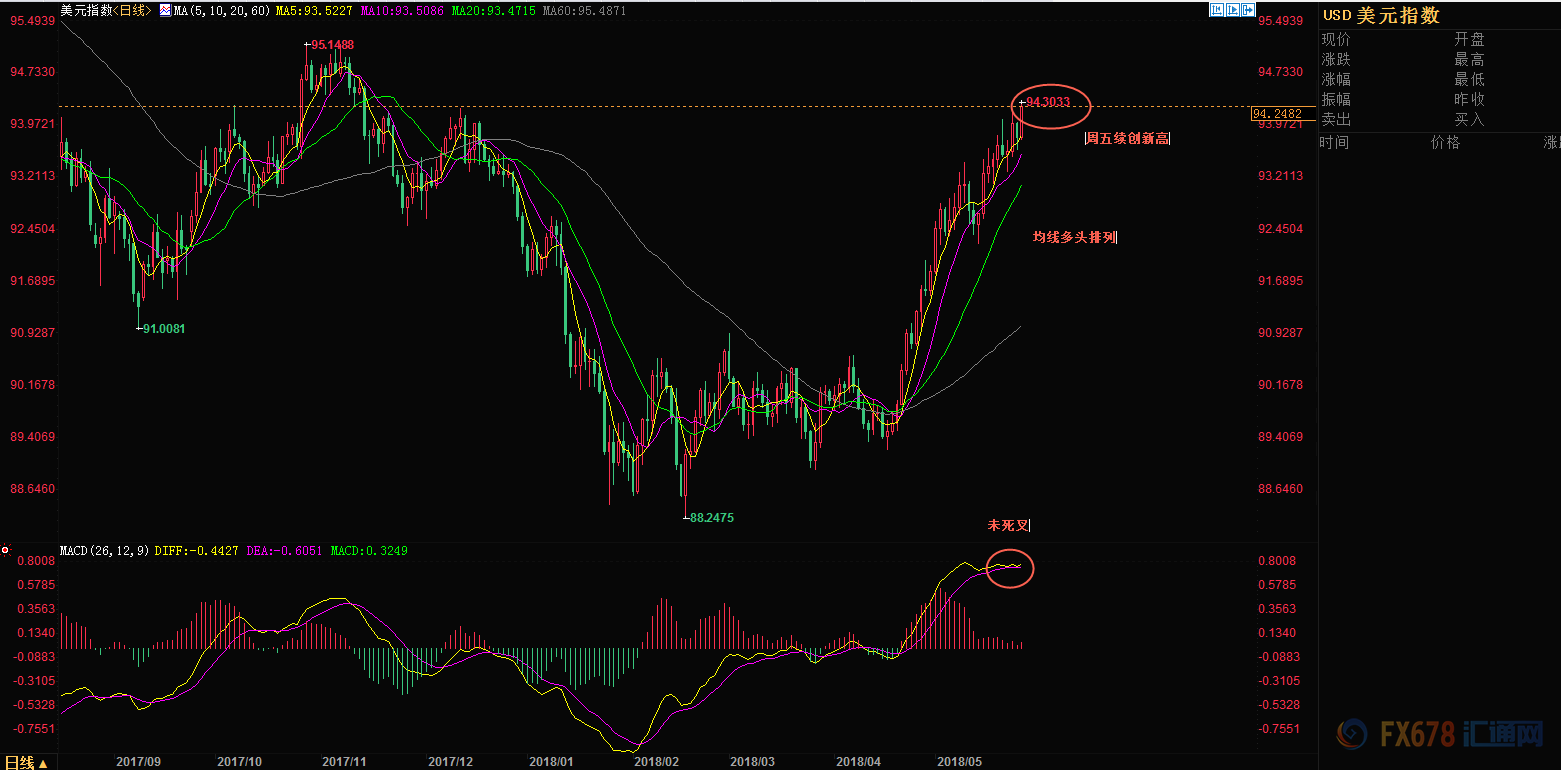The width and height of the screenshot is (1561, 770).
Task: Click the 时间 column header
Action: point(1335,143)
